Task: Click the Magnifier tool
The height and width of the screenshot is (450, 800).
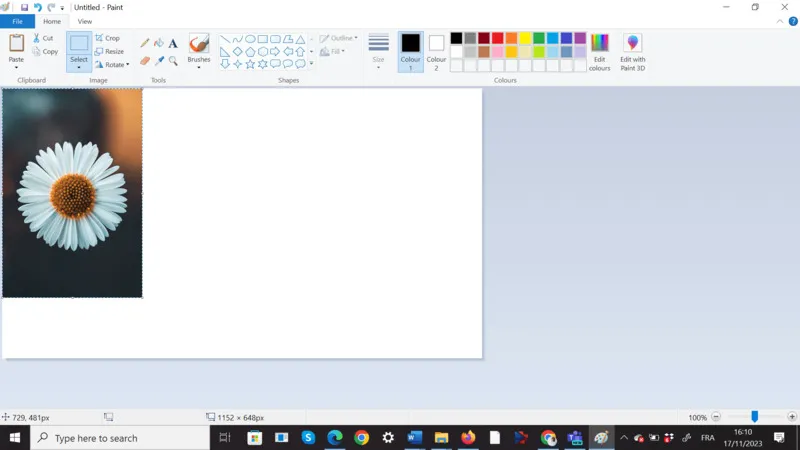Action: click(x=173, y=61)
